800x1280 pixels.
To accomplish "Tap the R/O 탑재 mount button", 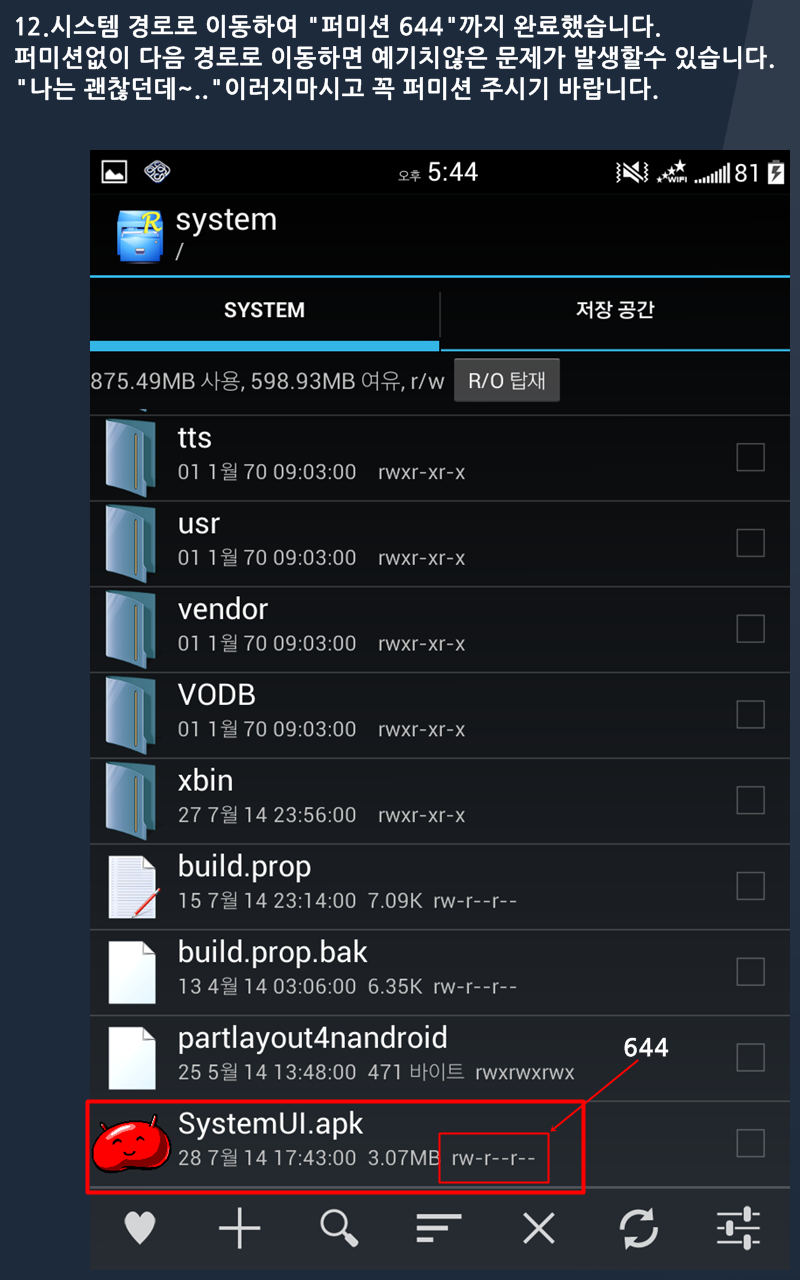I will (507, 381).
